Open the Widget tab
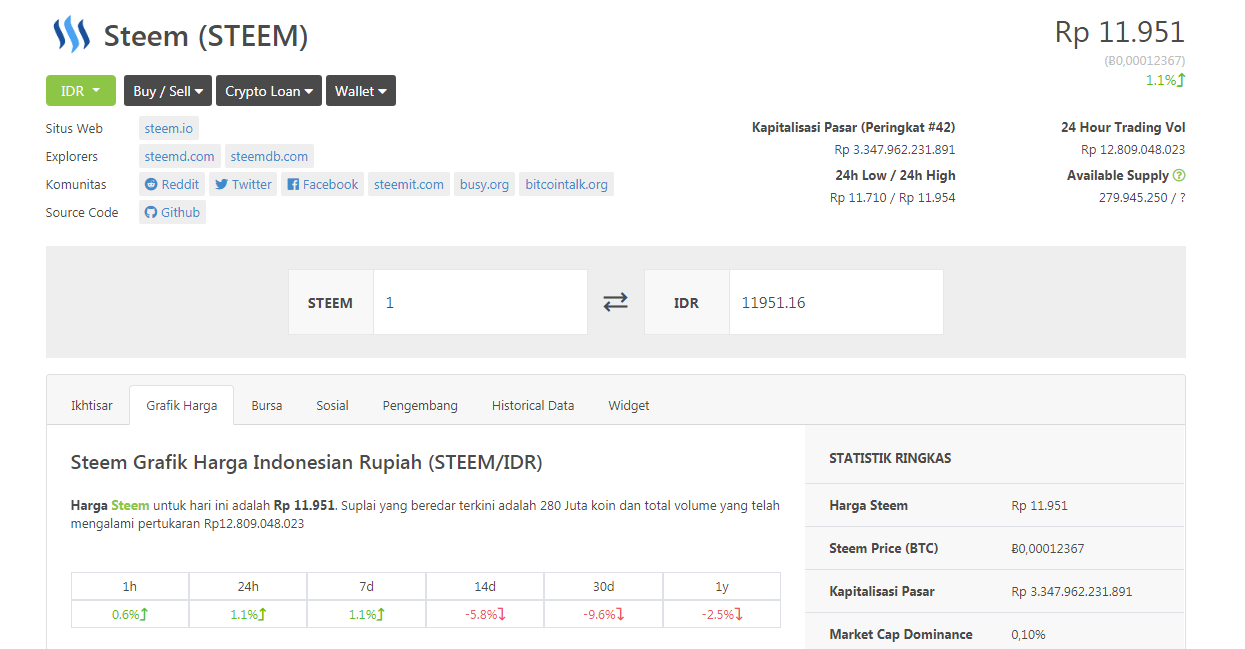The image size is (1245, 649). pyautogui.click(x=629, y=405)
